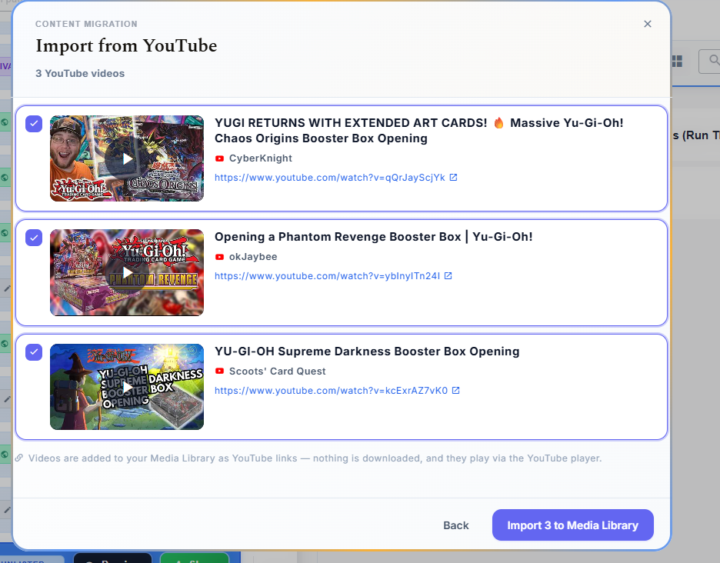Image resolution: width=720 pixels, height=563 pixels.
Task: Uncheck the Scoots' Card Quest video checkbox
Action: tap(34, 352)
